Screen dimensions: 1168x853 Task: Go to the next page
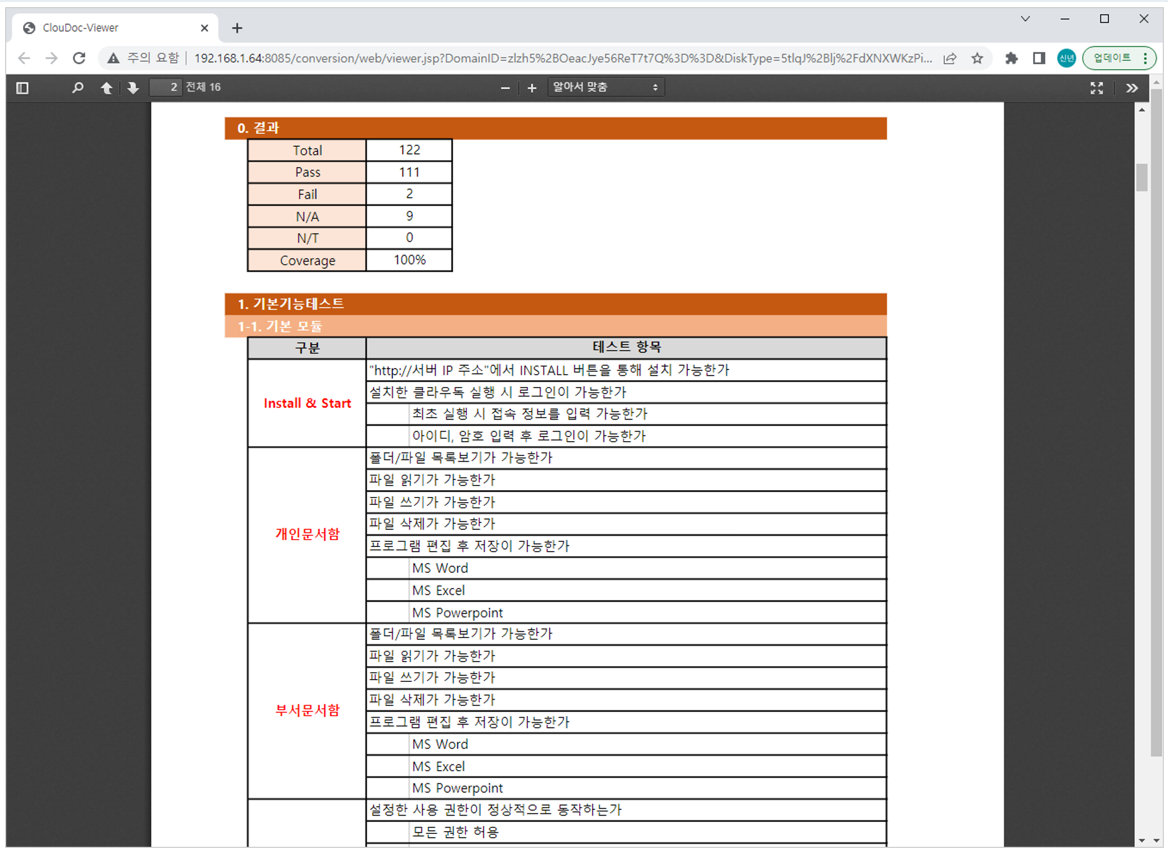[133, 88]
